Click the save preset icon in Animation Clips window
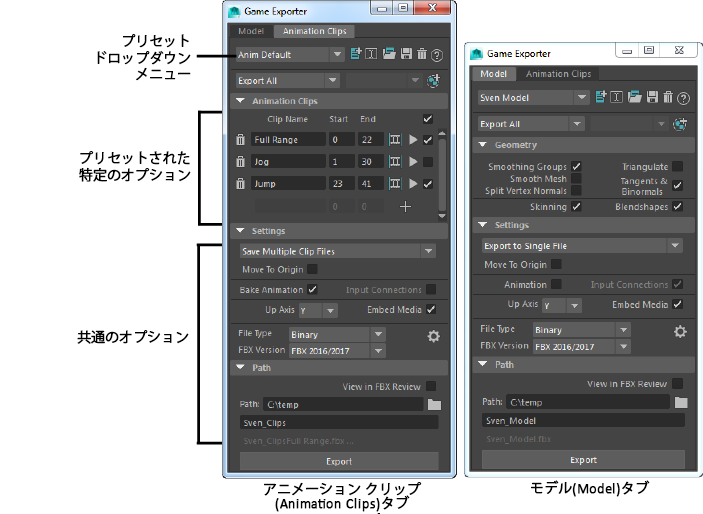Image resolution: width=703 pixels, height=514 pixels. click(406, 54)
